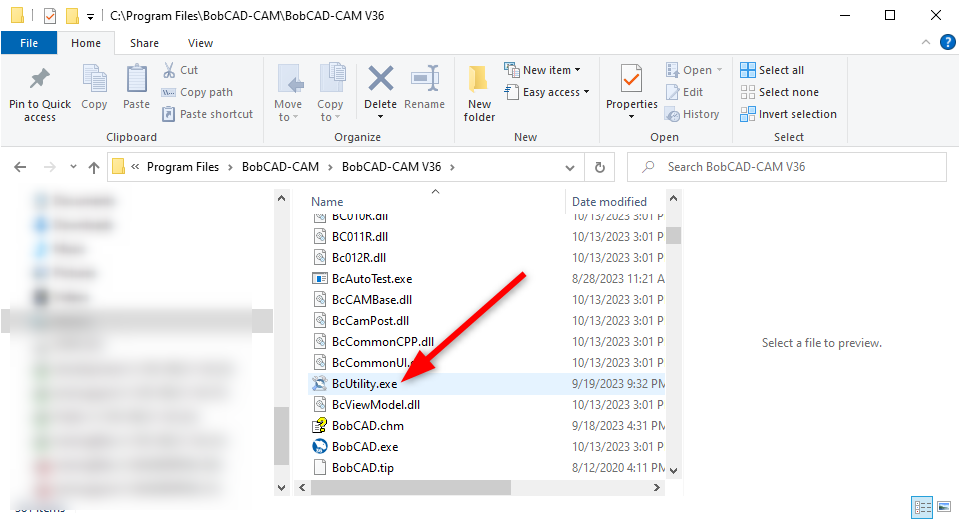
Task: Expand the BobCAD-CAM V36 breadcrumb chevron
Action: tap(452, 167)
